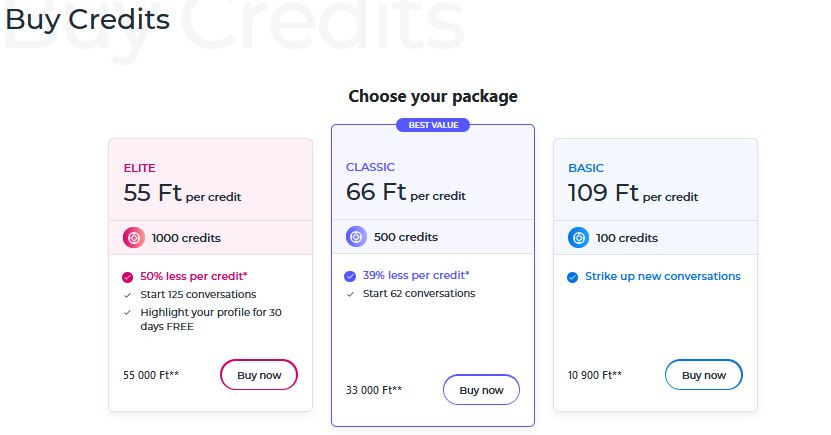Click the tick next to Start 62 conversations
This screenshot has width=831, height=435.
(x=350, y=294)
